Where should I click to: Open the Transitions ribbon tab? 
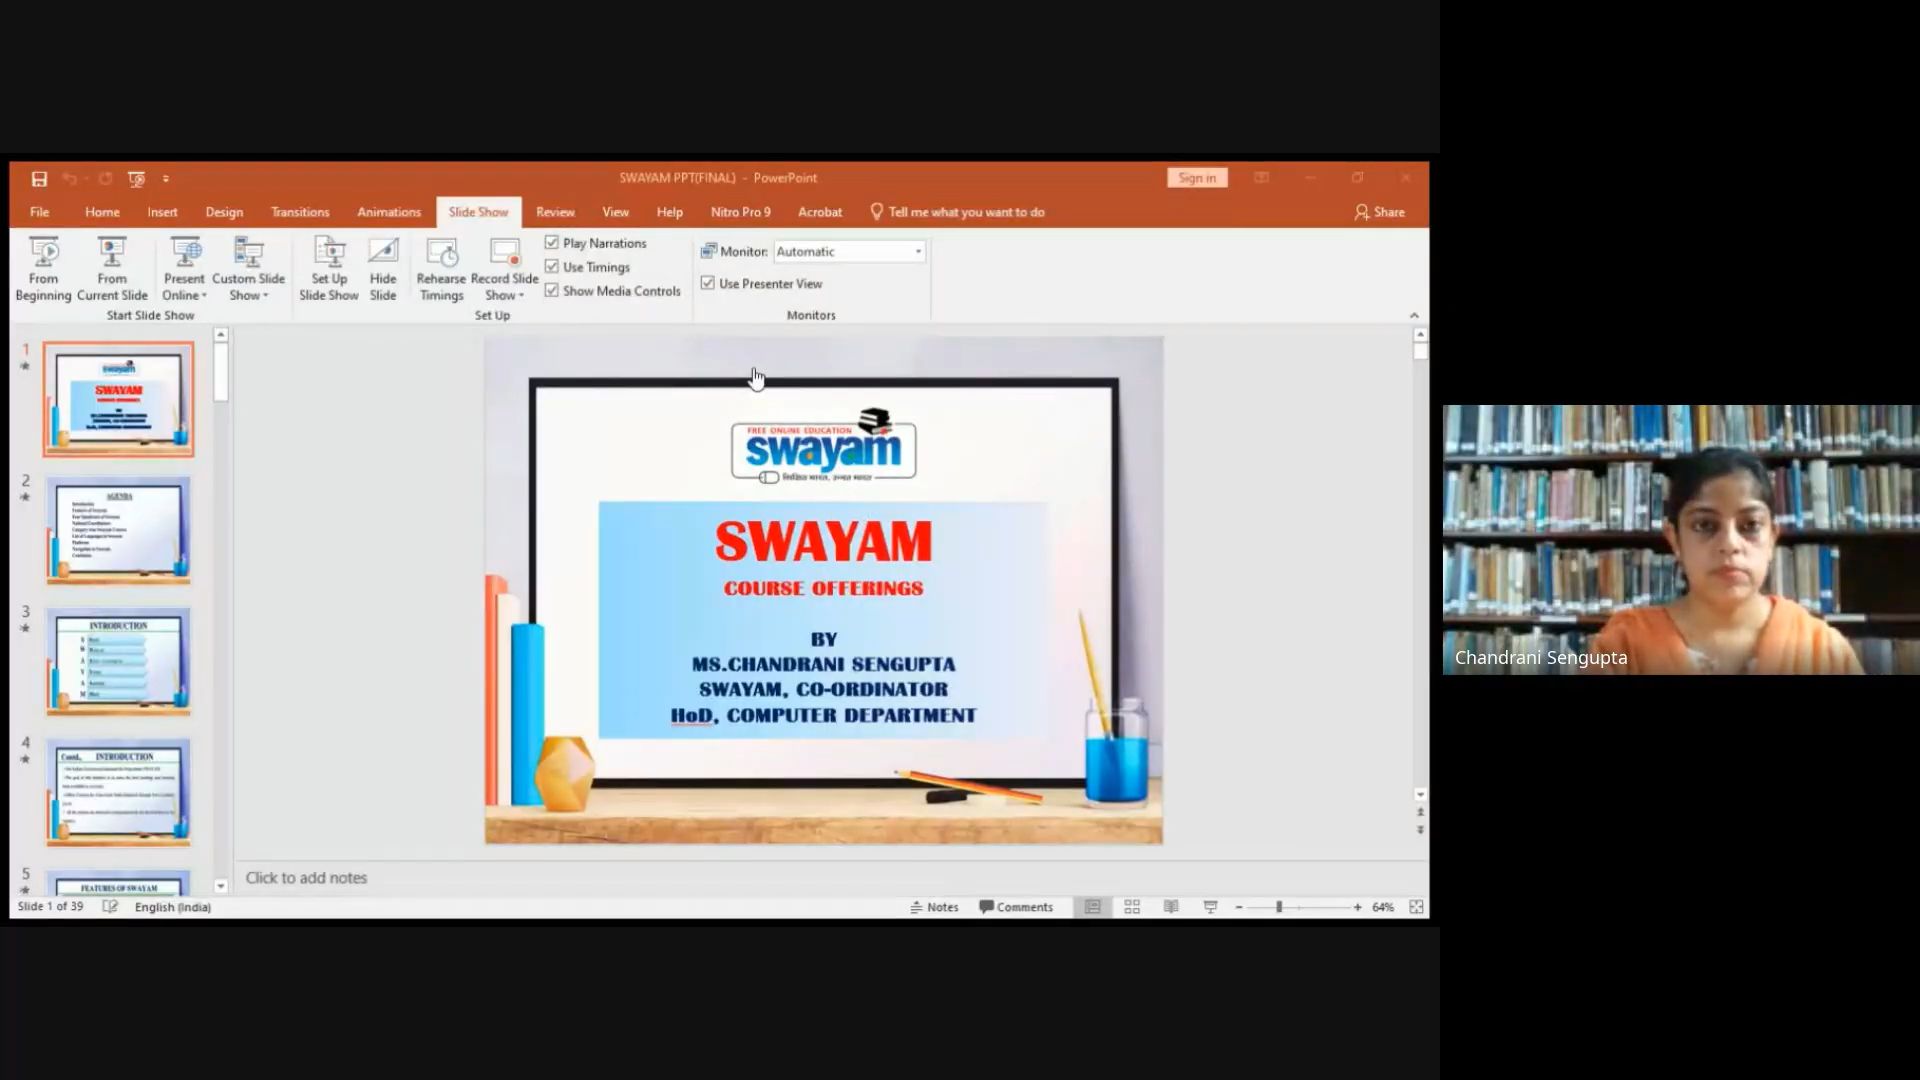click(300, 212)
